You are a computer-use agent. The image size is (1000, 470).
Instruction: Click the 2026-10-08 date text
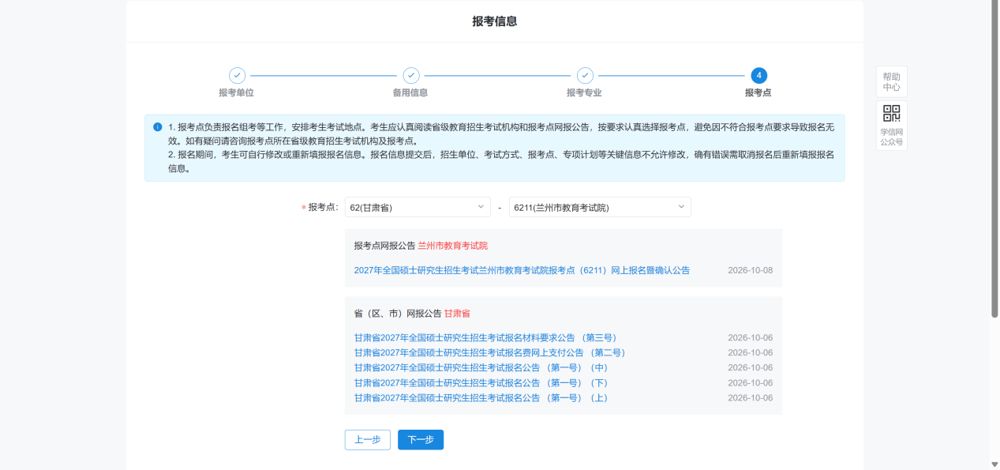(x=750, y=270)
